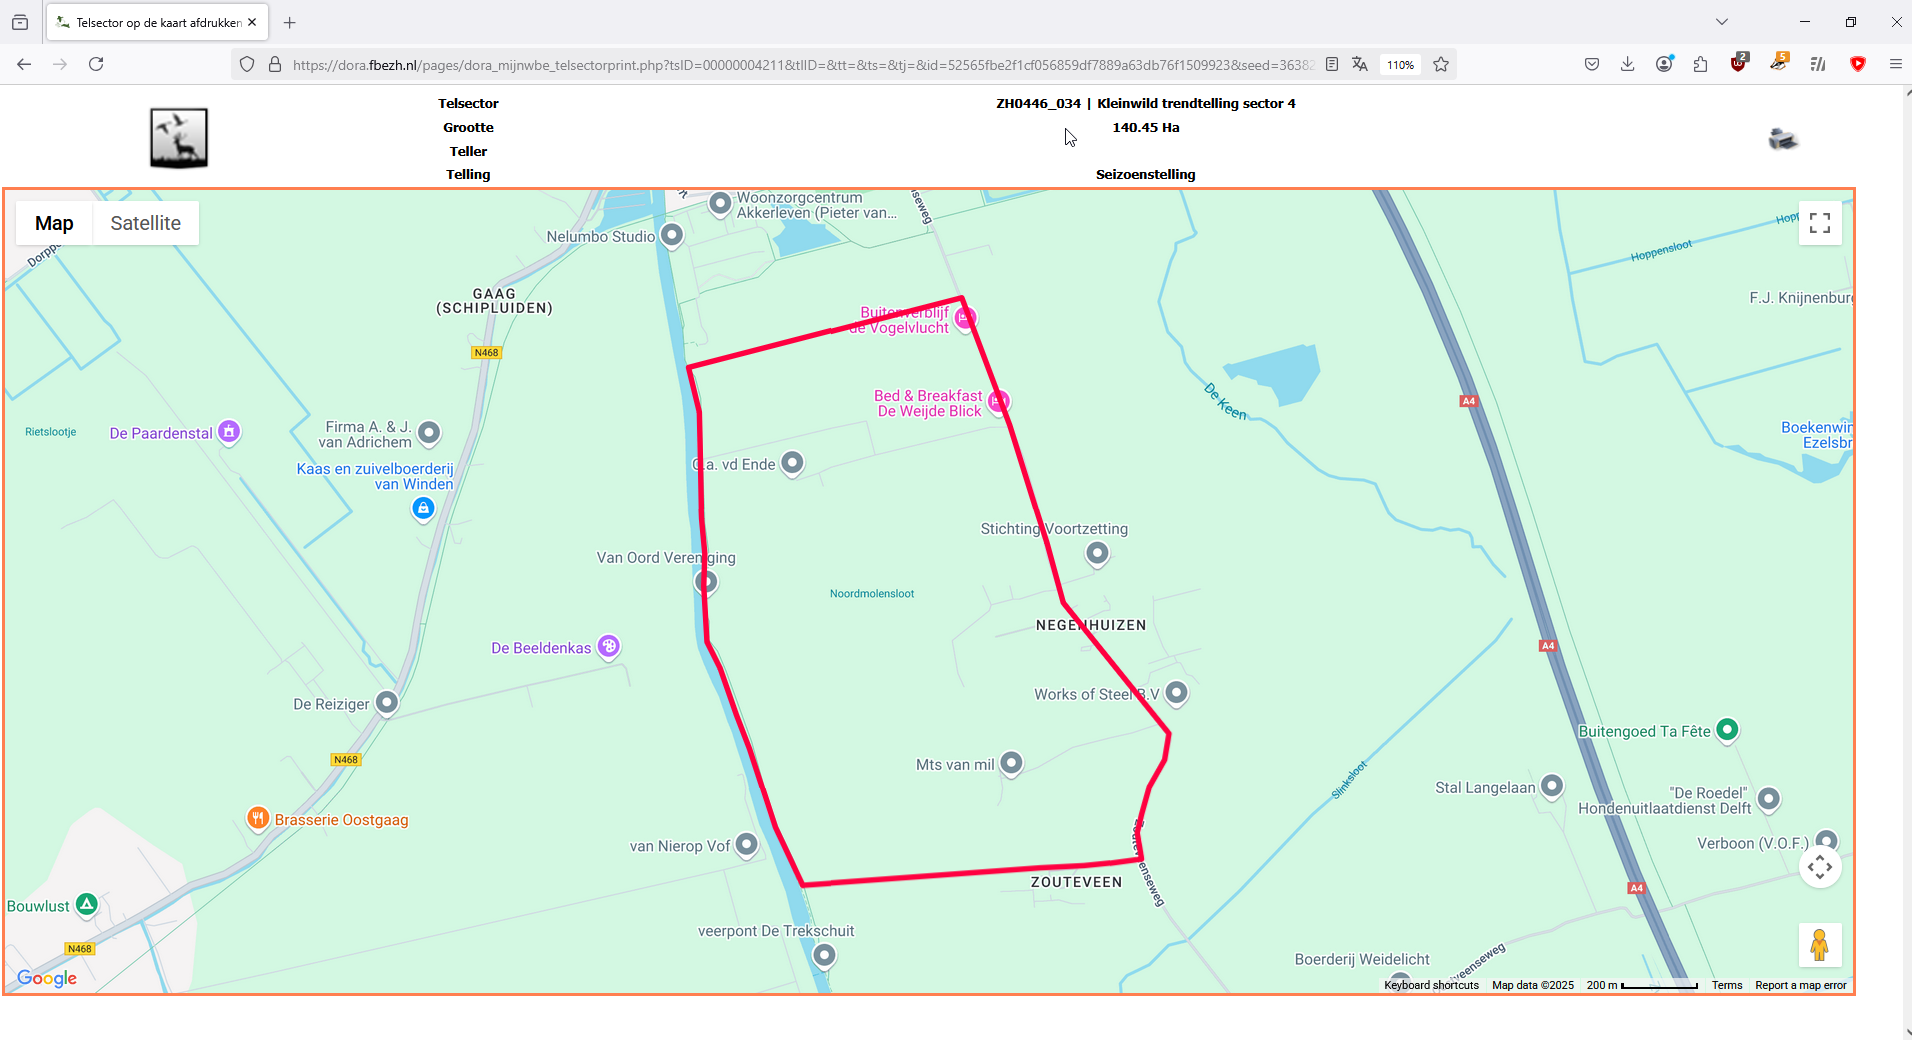The height and width of the screenshot is (1040, 1912).
Task: Open the Bouwlust campsite marker
Action: coord(87,905)
